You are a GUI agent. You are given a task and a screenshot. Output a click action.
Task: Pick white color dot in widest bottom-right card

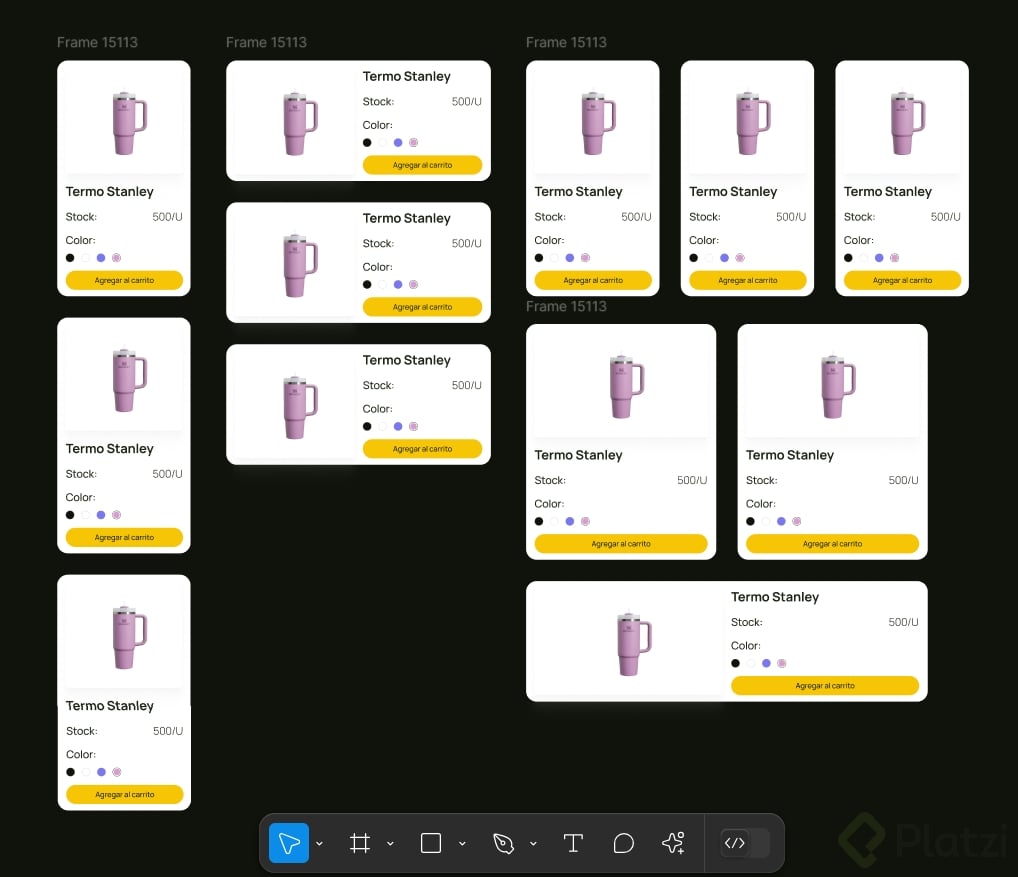[751, 663]
